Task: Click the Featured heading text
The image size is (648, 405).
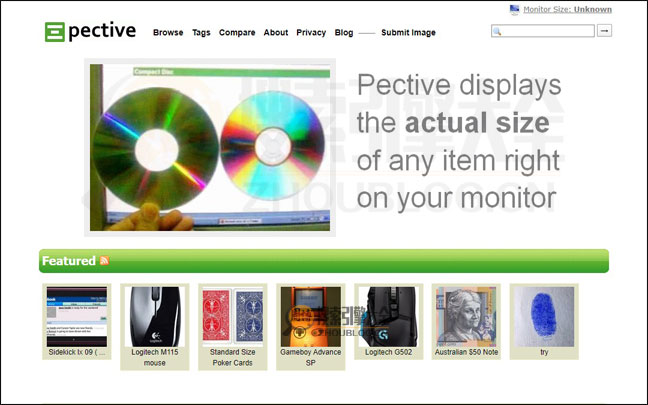Action: pos(69,261)
